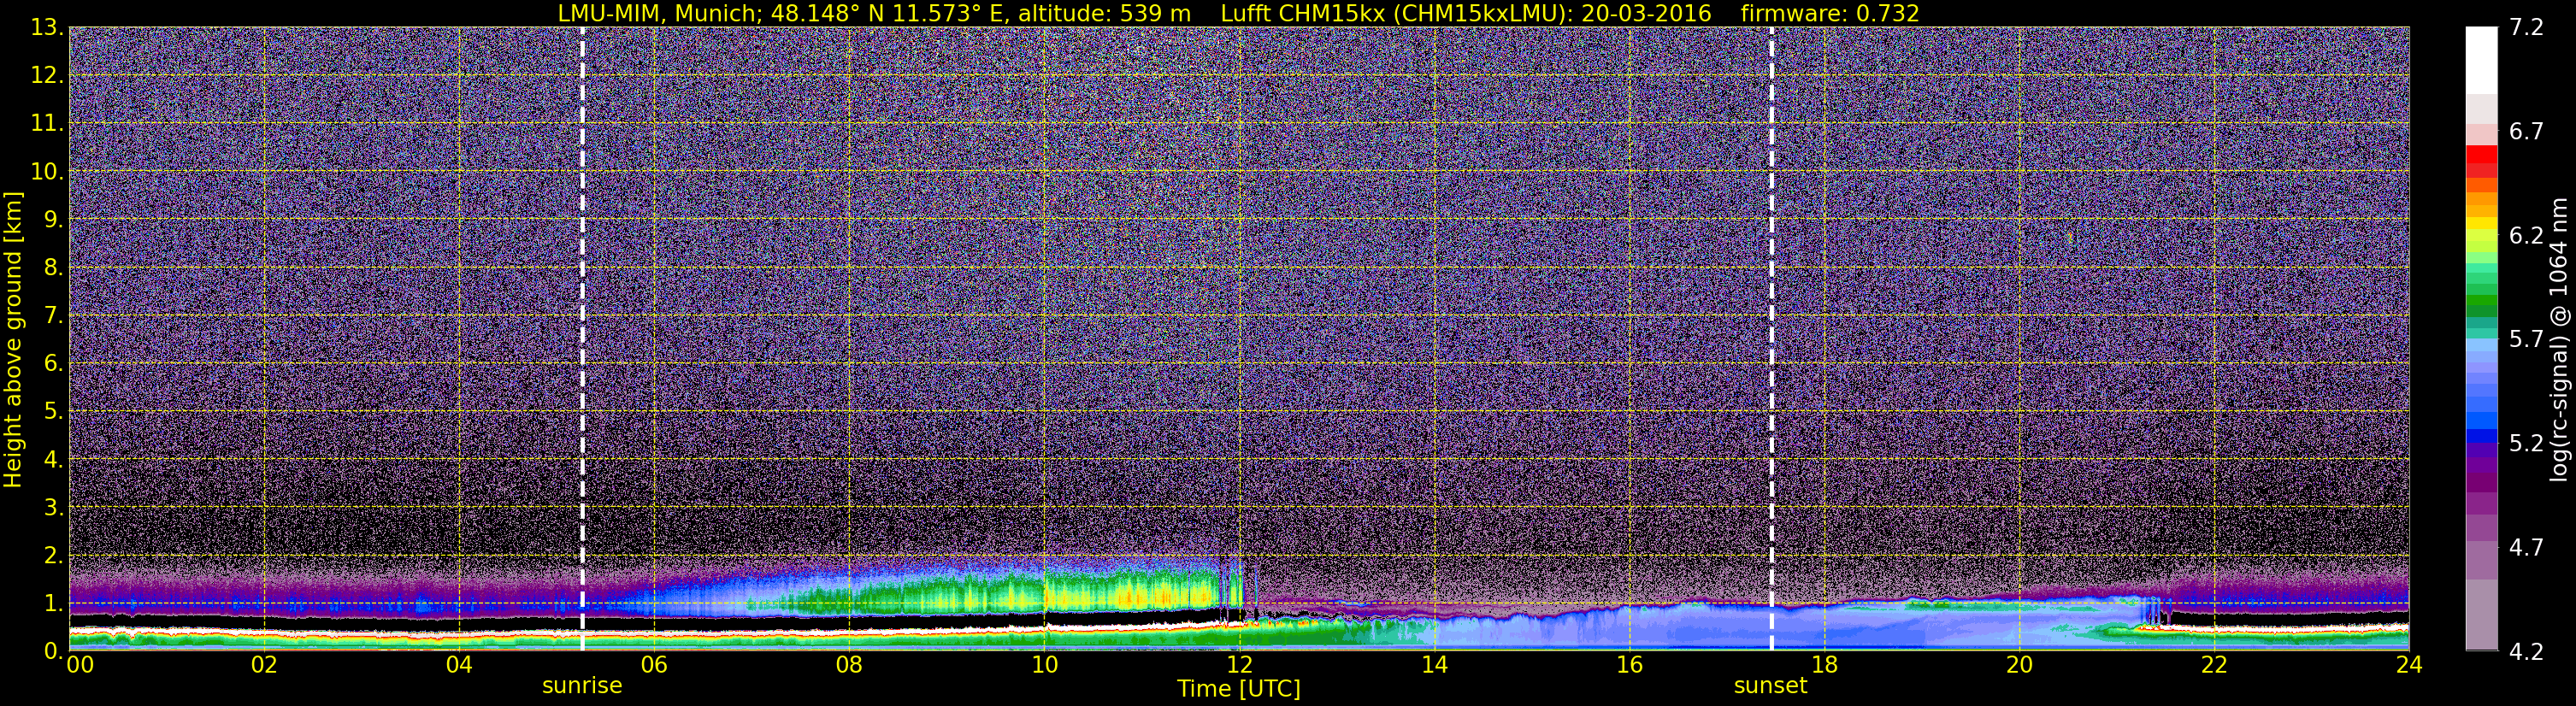The height and width of the screenshot is (706, 2576).
Task: Click the height tick label '11.'
Action: point(47,123)
